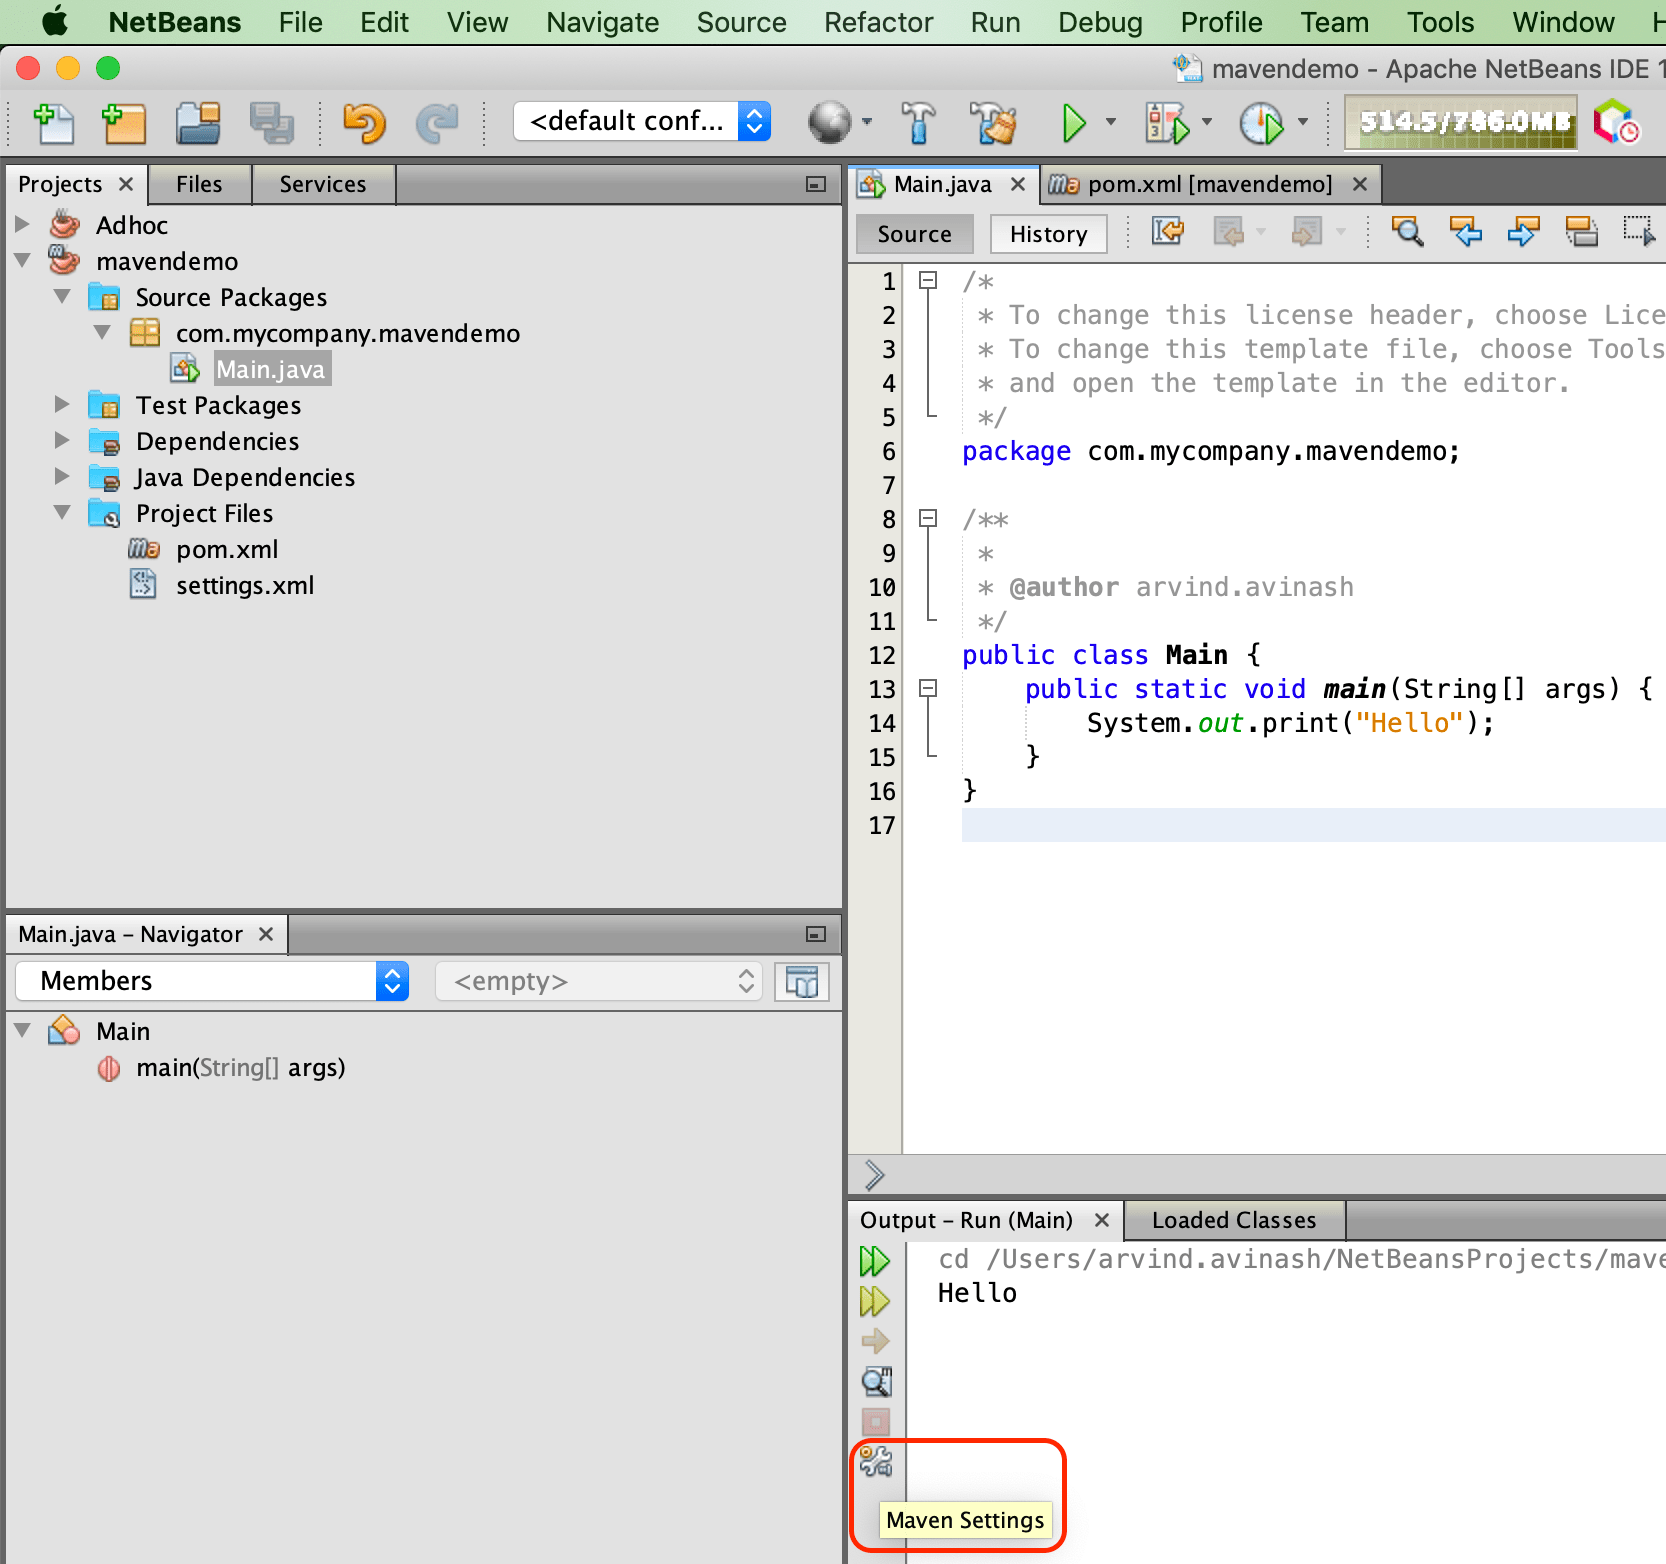Open the New Project toolbar icon

[125, 123]
